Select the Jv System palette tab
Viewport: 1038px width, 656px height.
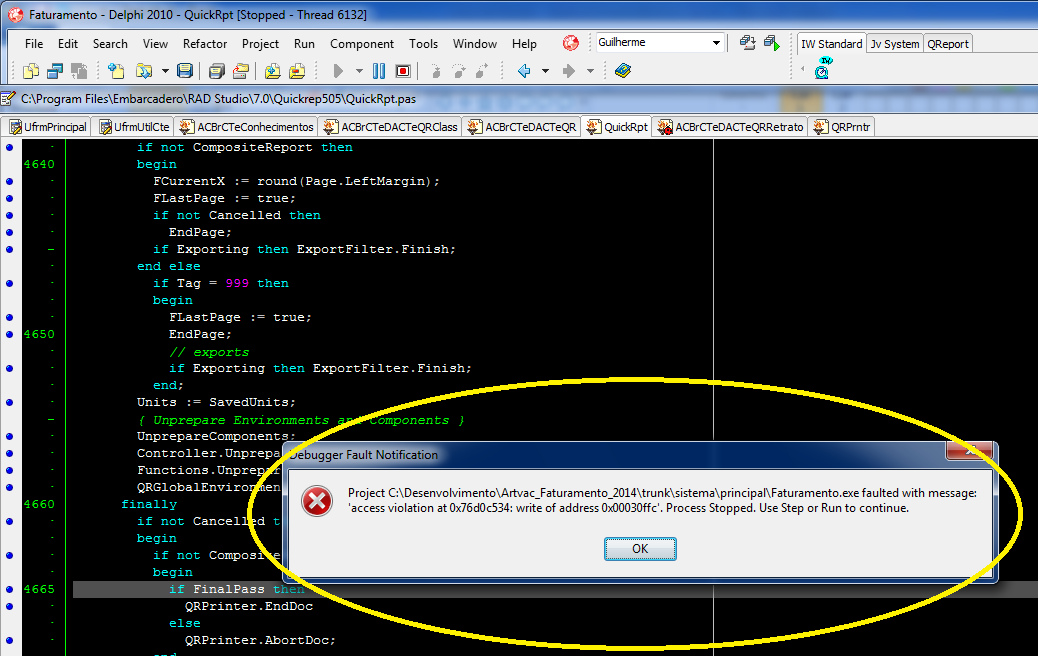894,44
